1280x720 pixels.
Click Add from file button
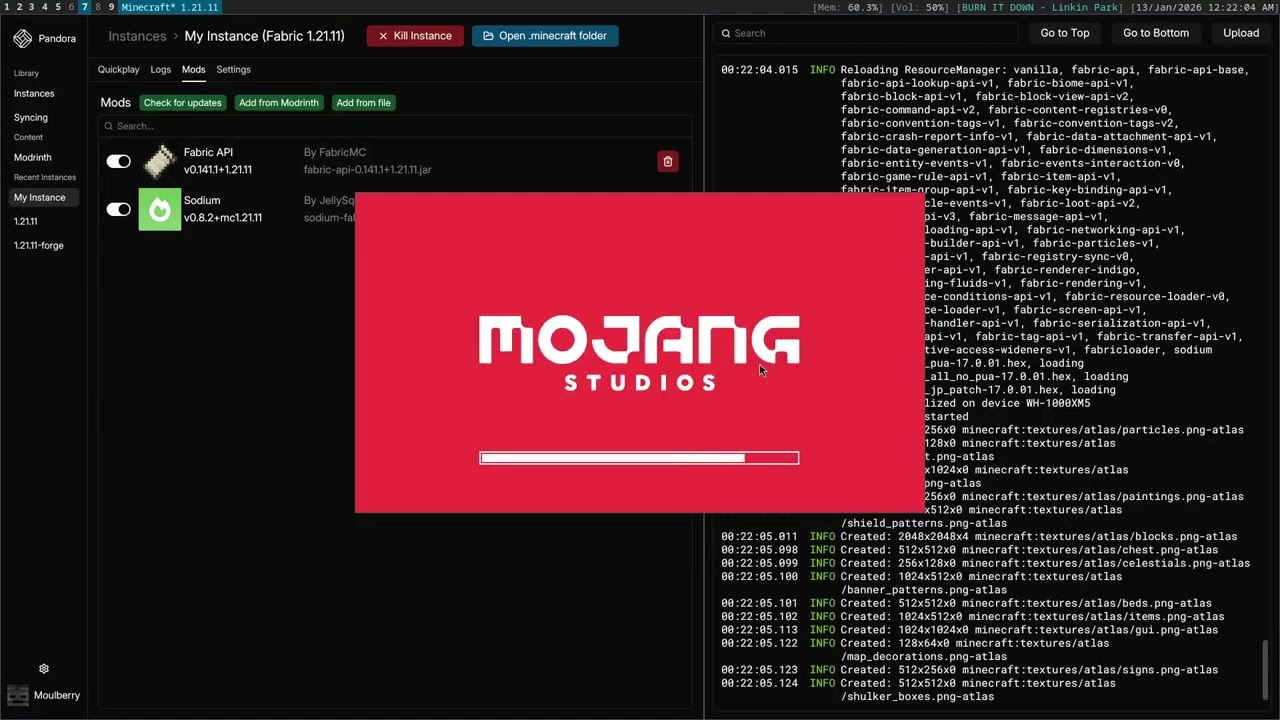tap(364, 103)
